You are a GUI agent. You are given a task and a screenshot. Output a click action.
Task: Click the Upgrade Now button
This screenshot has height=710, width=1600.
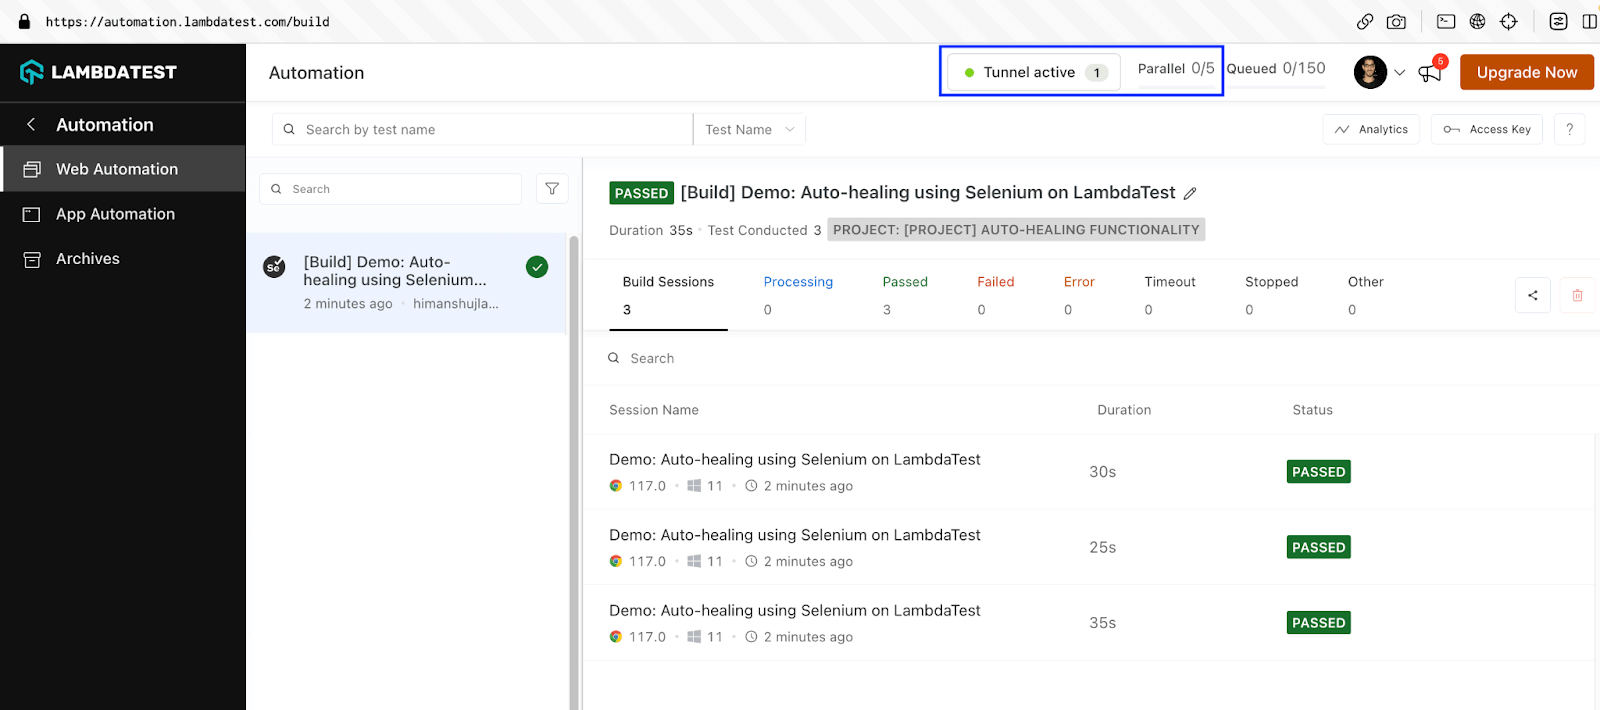click(1527, 72)
